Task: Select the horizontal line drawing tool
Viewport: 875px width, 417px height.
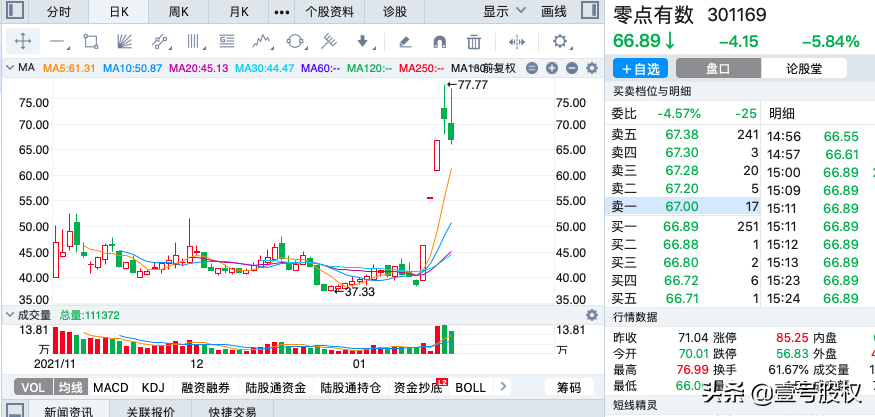Action: 58,41
